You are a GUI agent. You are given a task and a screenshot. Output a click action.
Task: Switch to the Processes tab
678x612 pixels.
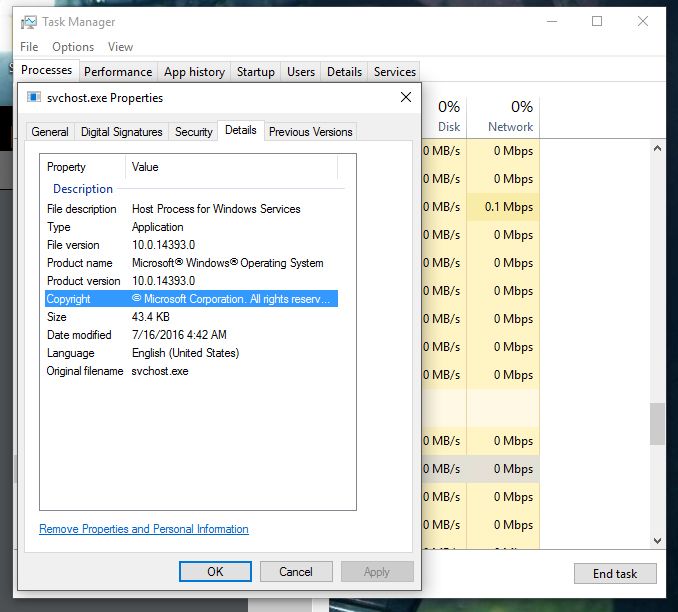click(x=47, y=70)
